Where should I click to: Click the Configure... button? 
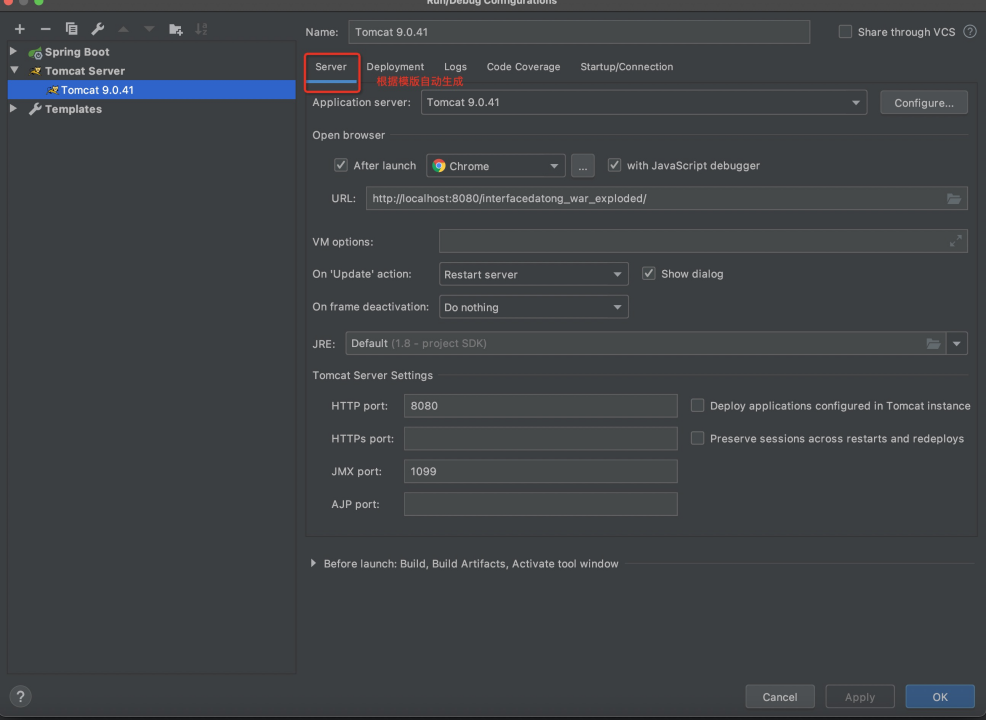(923, 102)
